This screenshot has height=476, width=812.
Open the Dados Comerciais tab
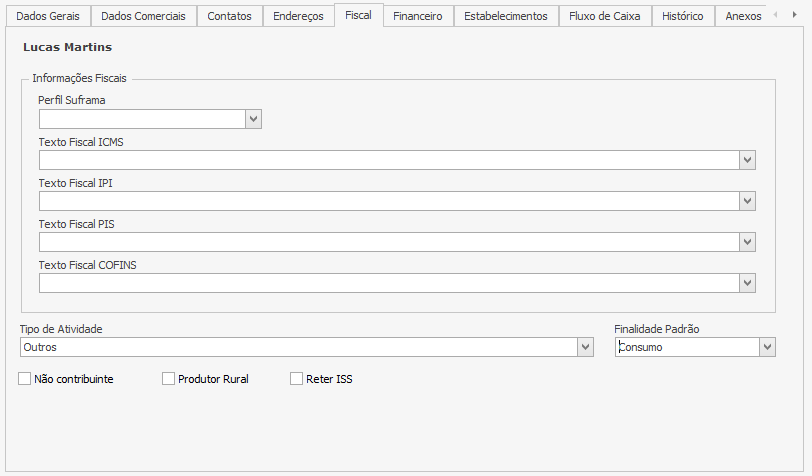pos(143,16)
